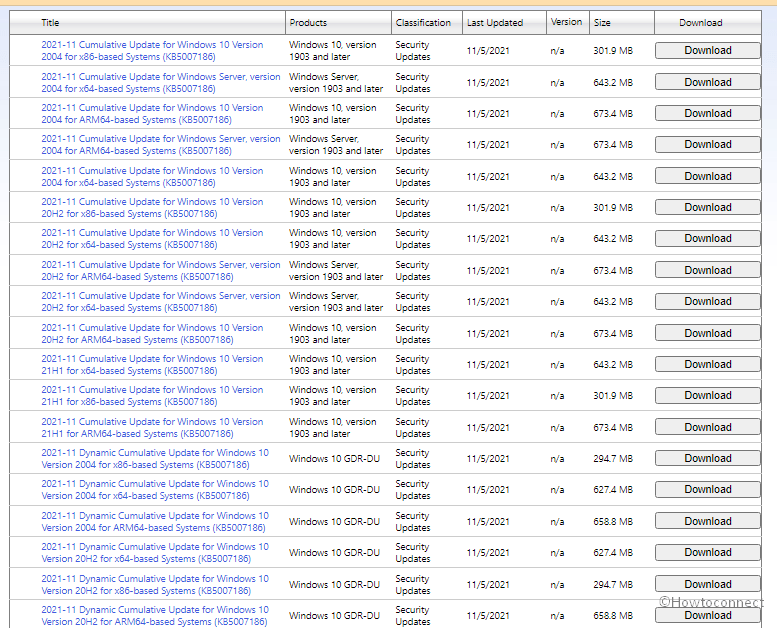Viewport: 777px width, 628px height.
Task: Sort list by Size column header
Action: [602, 22]
